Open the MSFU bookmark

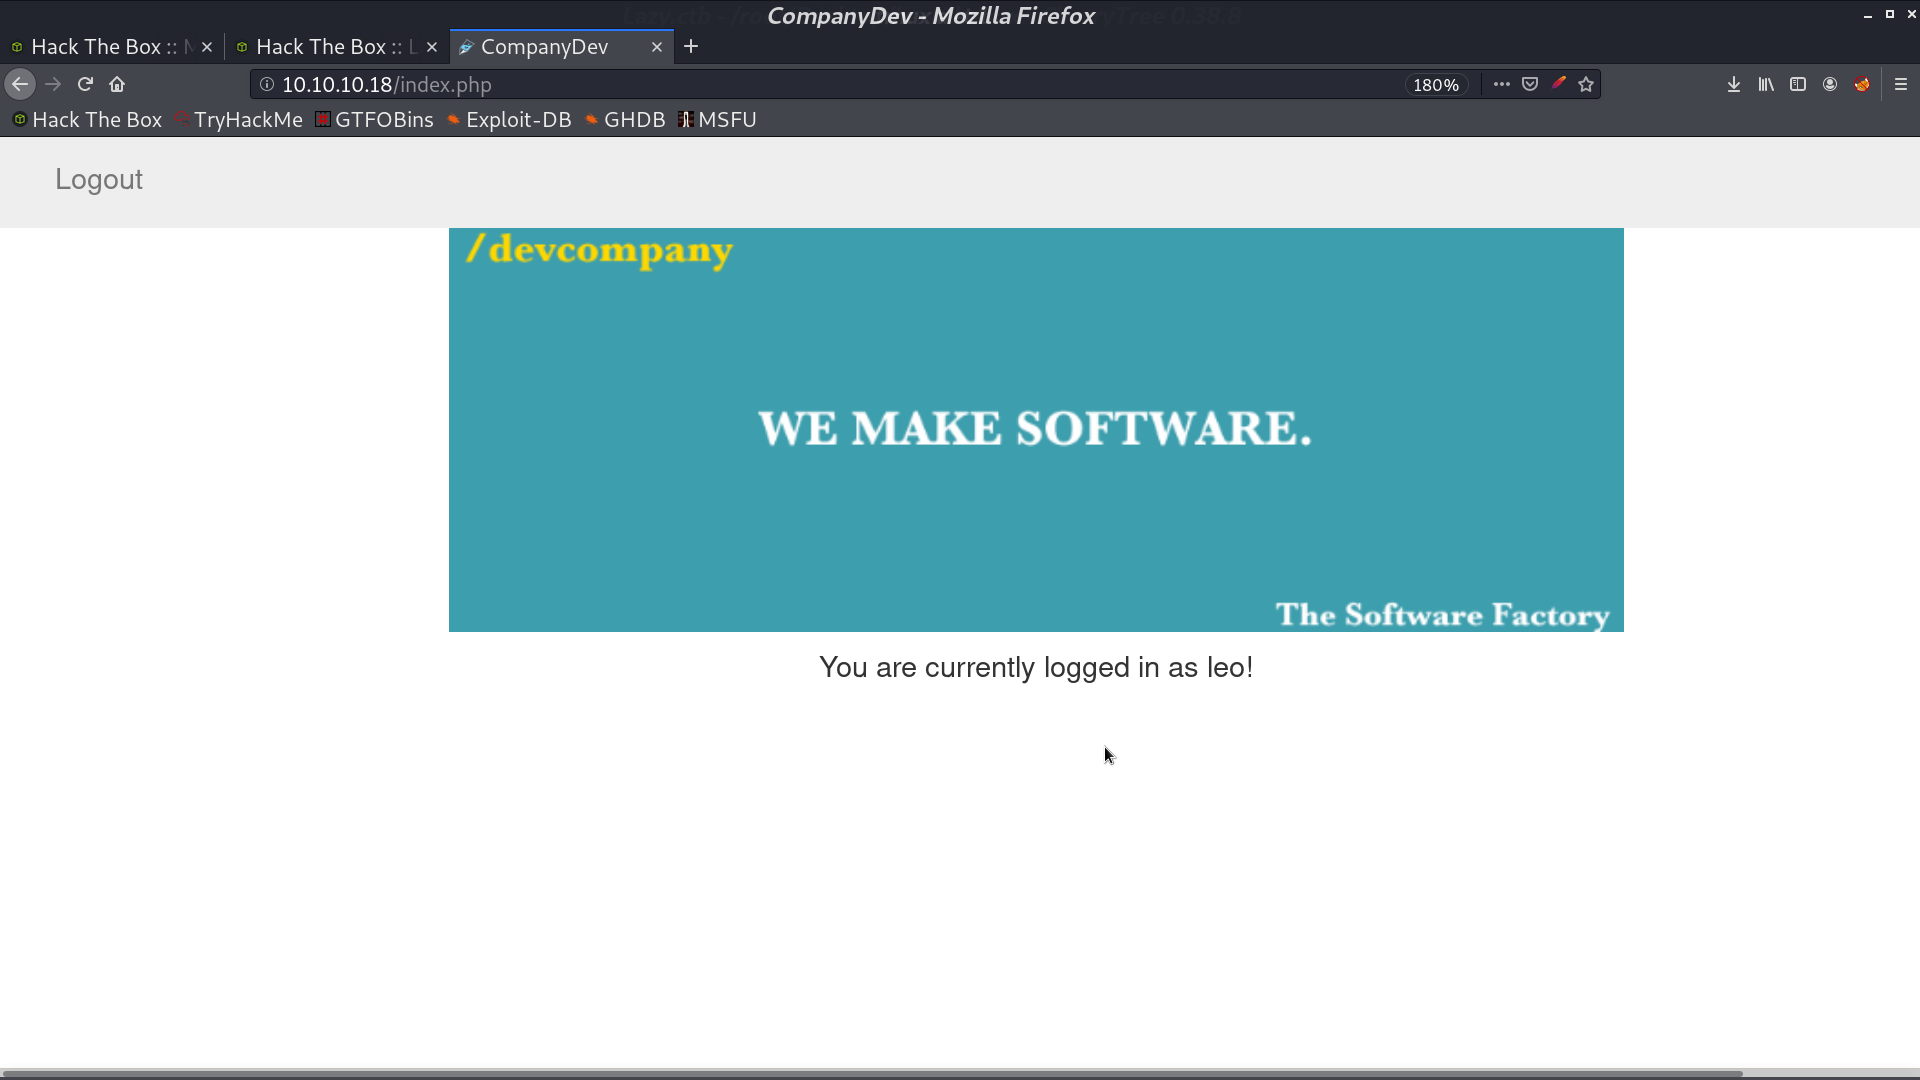tap(717, 120)
